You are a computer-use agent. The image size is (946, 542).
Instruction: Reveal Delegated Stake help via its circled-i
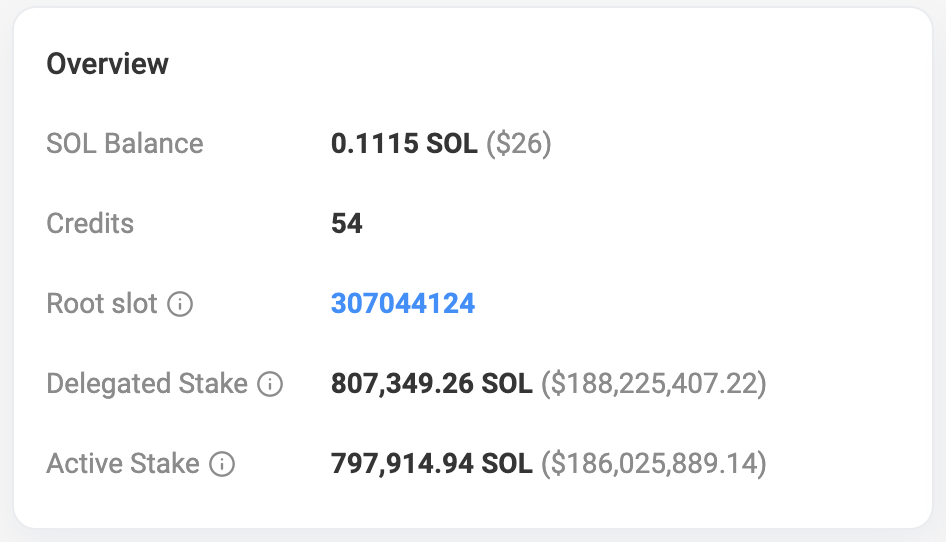[x=270, y=384]
